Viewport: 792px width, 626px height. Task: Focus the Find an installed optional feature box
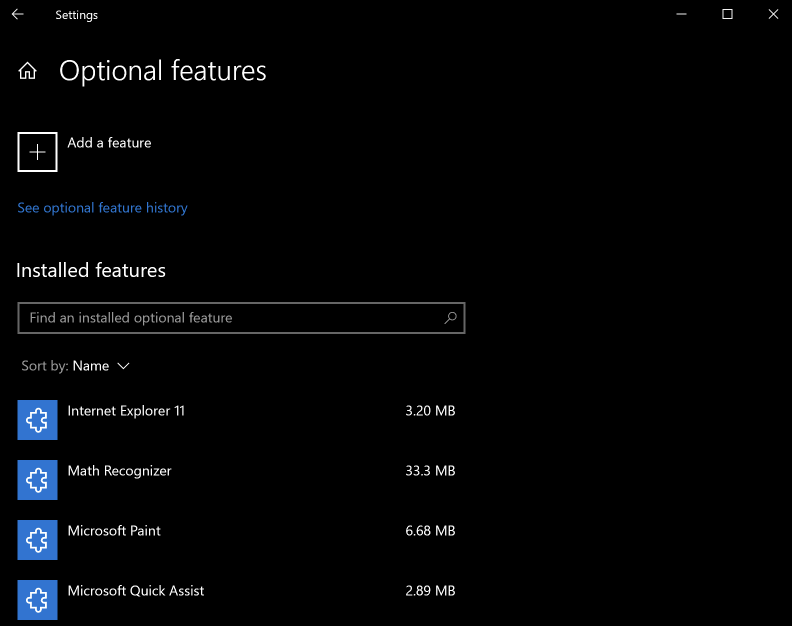[241, 318]
